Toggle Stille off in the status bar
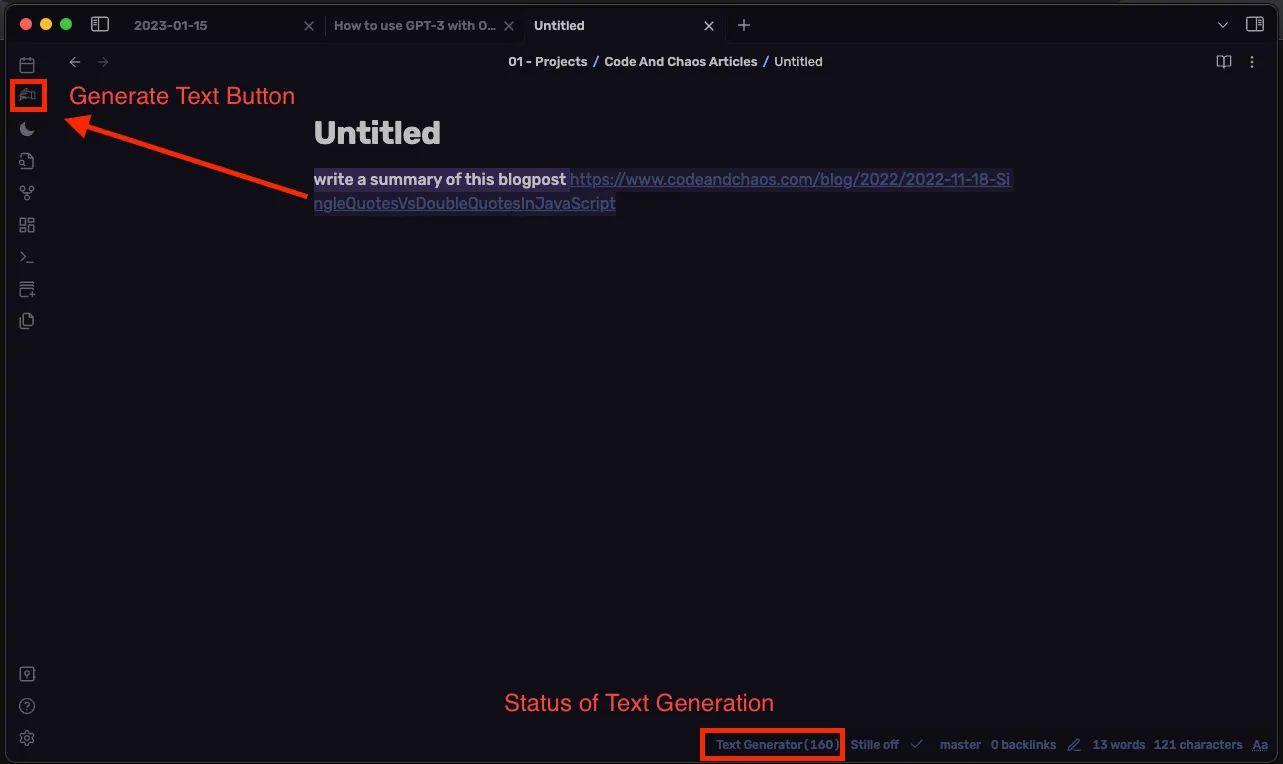1283x764 pixels. coord(874,745)
